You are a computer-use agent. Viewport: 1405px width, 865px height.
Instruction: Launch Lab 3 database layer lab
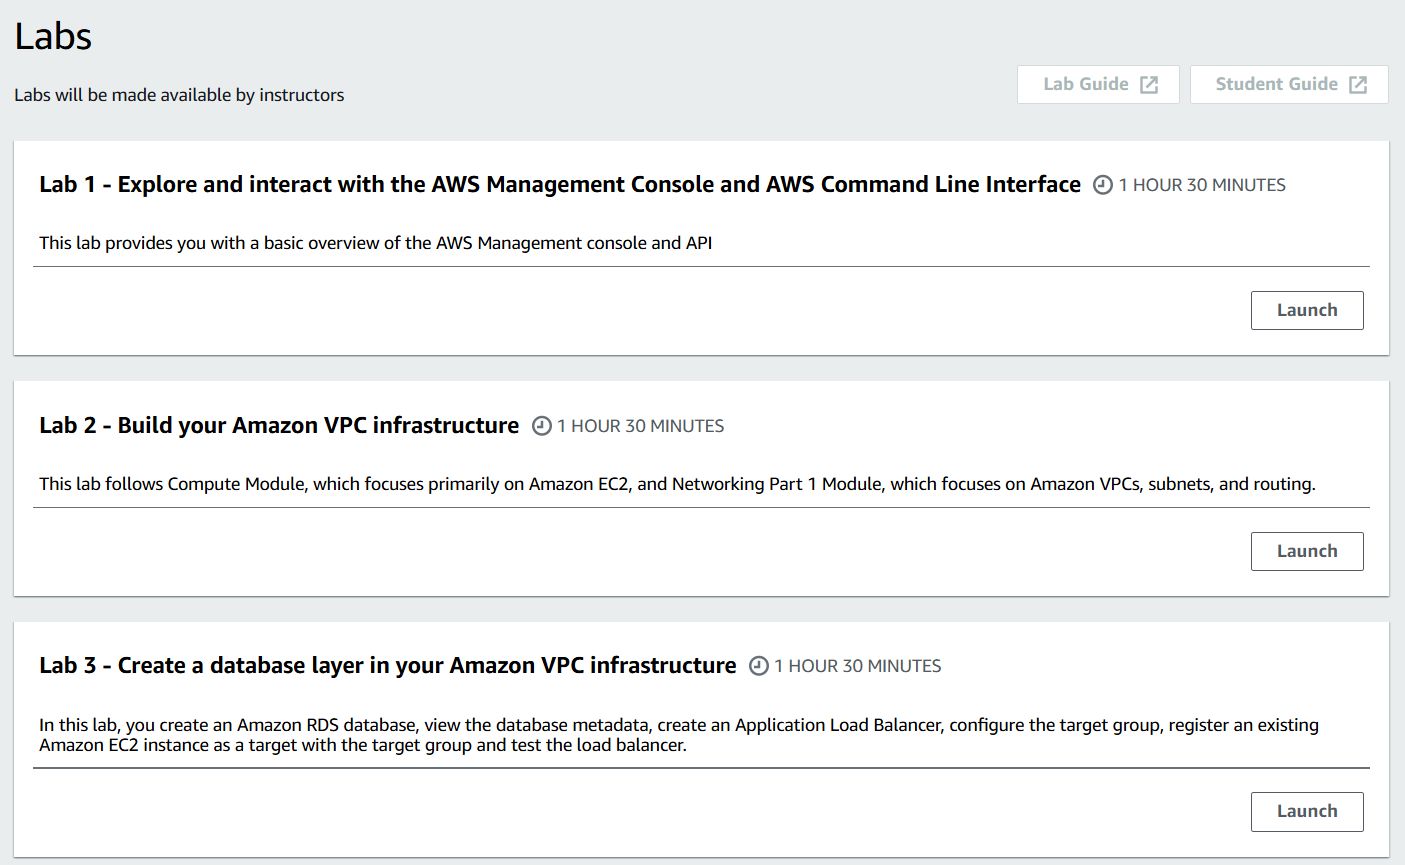pyautogui.click(x=1307, y=811)
